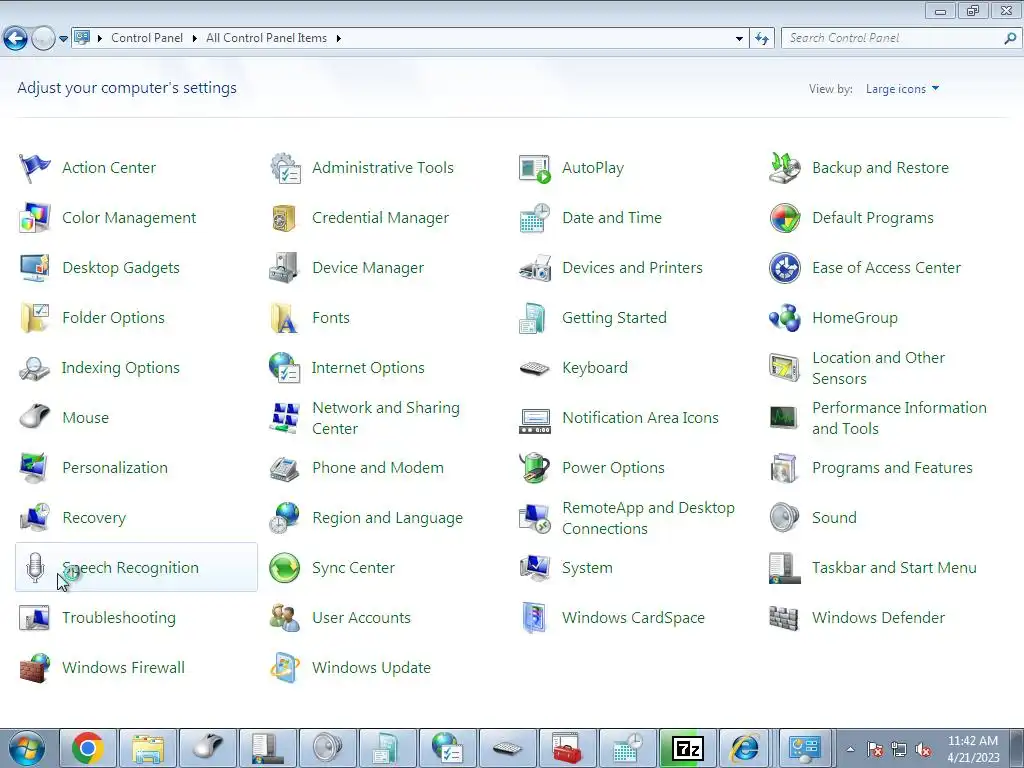The height and width of the screenshot is (768, 1024).
Task: Open the Phone and Modem link
Action: point(377,468)
